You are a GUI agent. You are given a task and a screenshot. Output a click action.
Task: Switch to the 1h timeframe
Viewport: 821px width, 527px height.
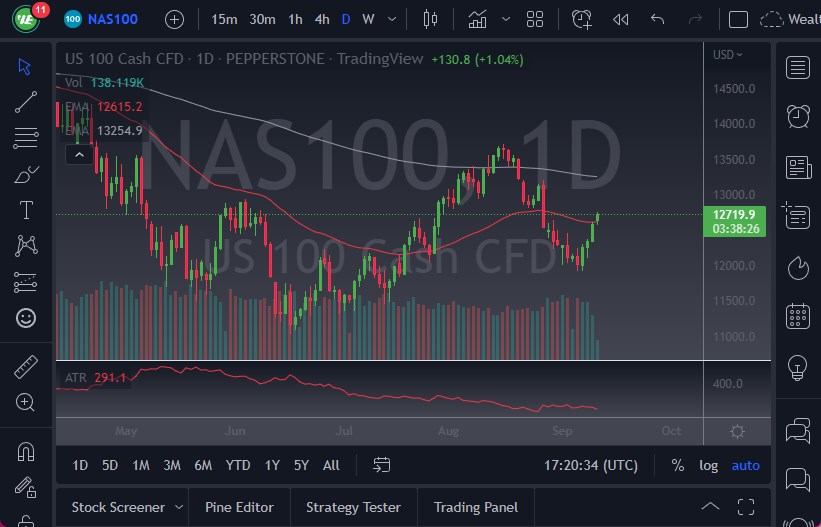pos(295,20)
